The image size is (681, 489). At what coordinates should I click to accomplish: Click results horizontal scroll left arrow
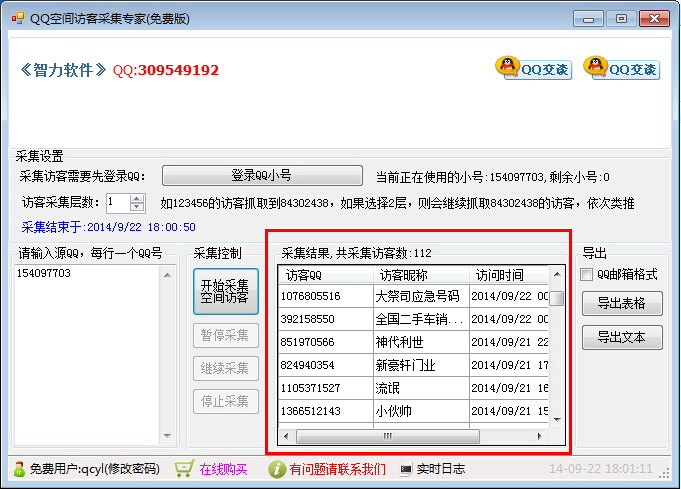point(286,436)
